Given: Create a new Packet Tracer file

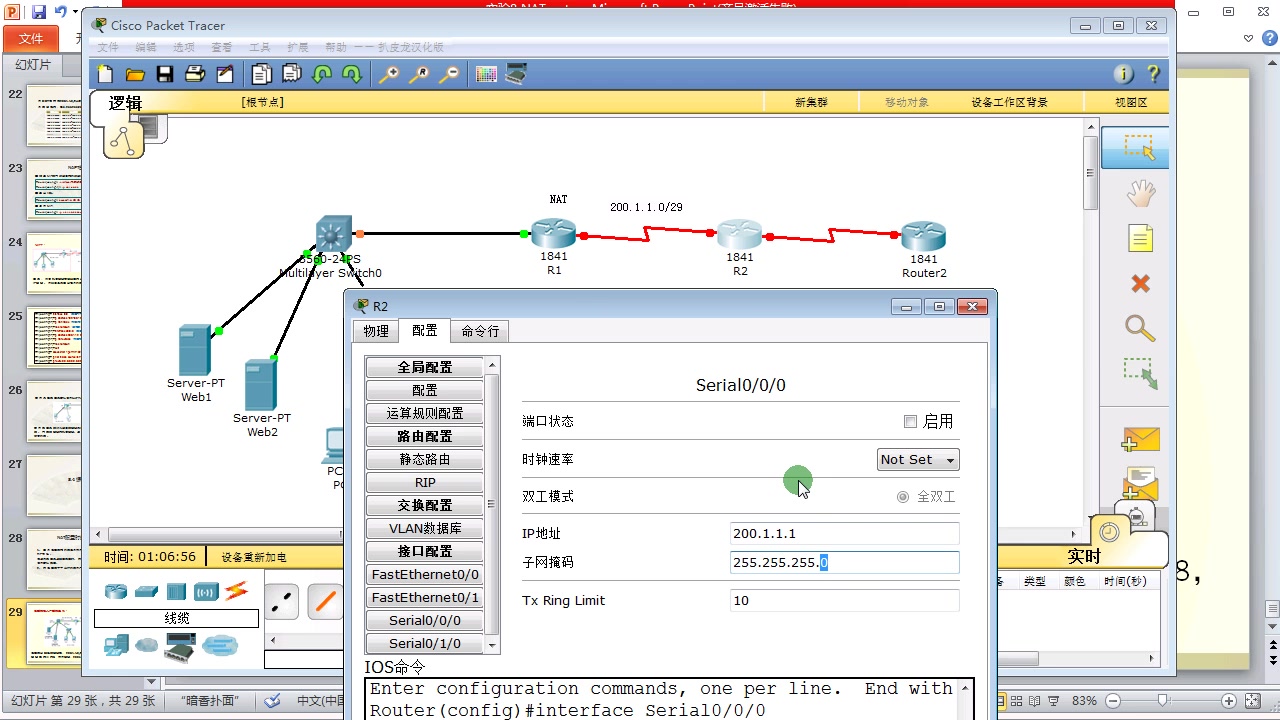Looking at the screenshot, I should click(x=105, y=74).
